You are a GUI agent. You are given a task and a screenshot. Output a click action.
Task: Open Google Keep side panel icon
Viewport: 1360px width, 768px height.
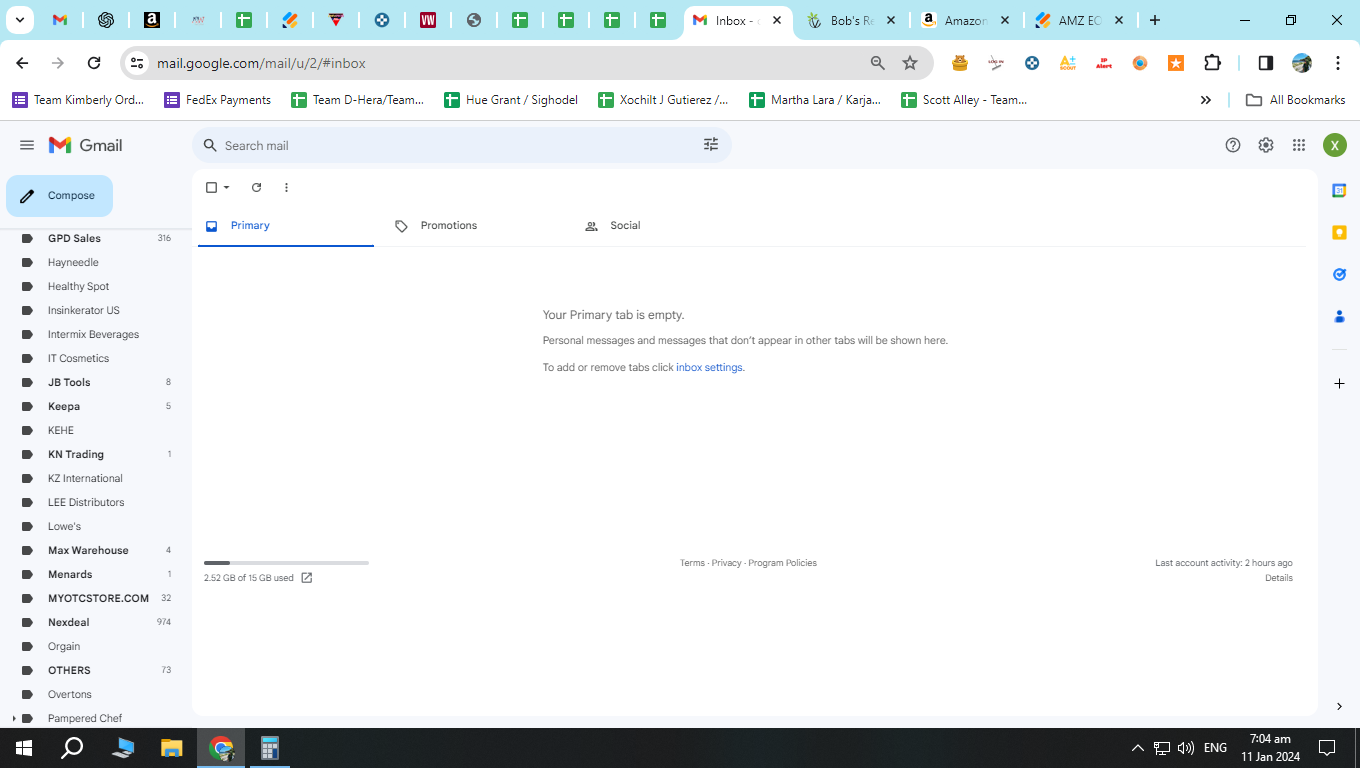[1339, 232]
